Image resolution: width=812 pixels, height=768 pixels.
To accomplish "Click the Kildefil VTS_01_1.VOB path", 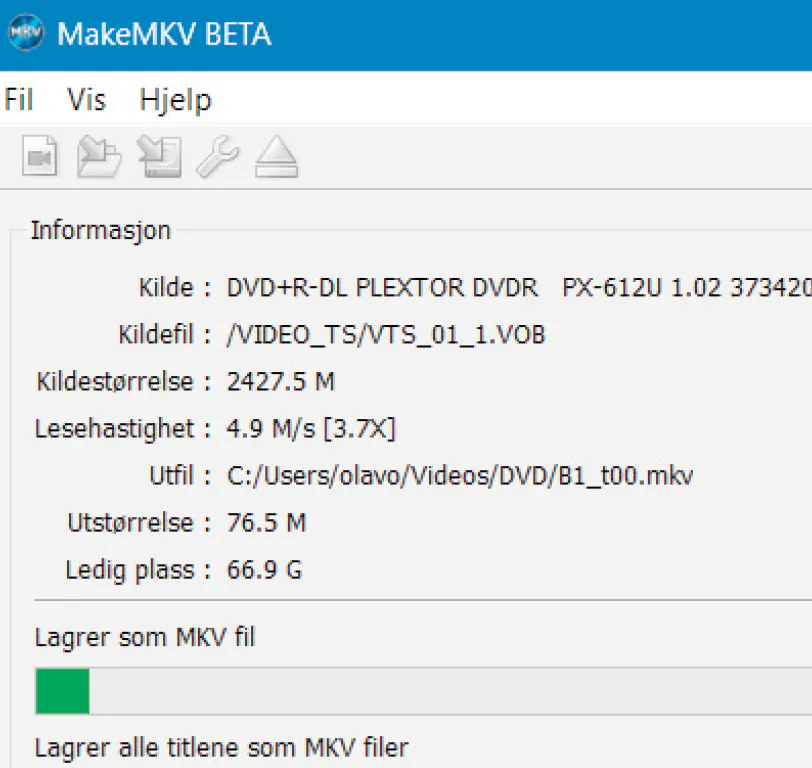I will [x=386, y=334].
